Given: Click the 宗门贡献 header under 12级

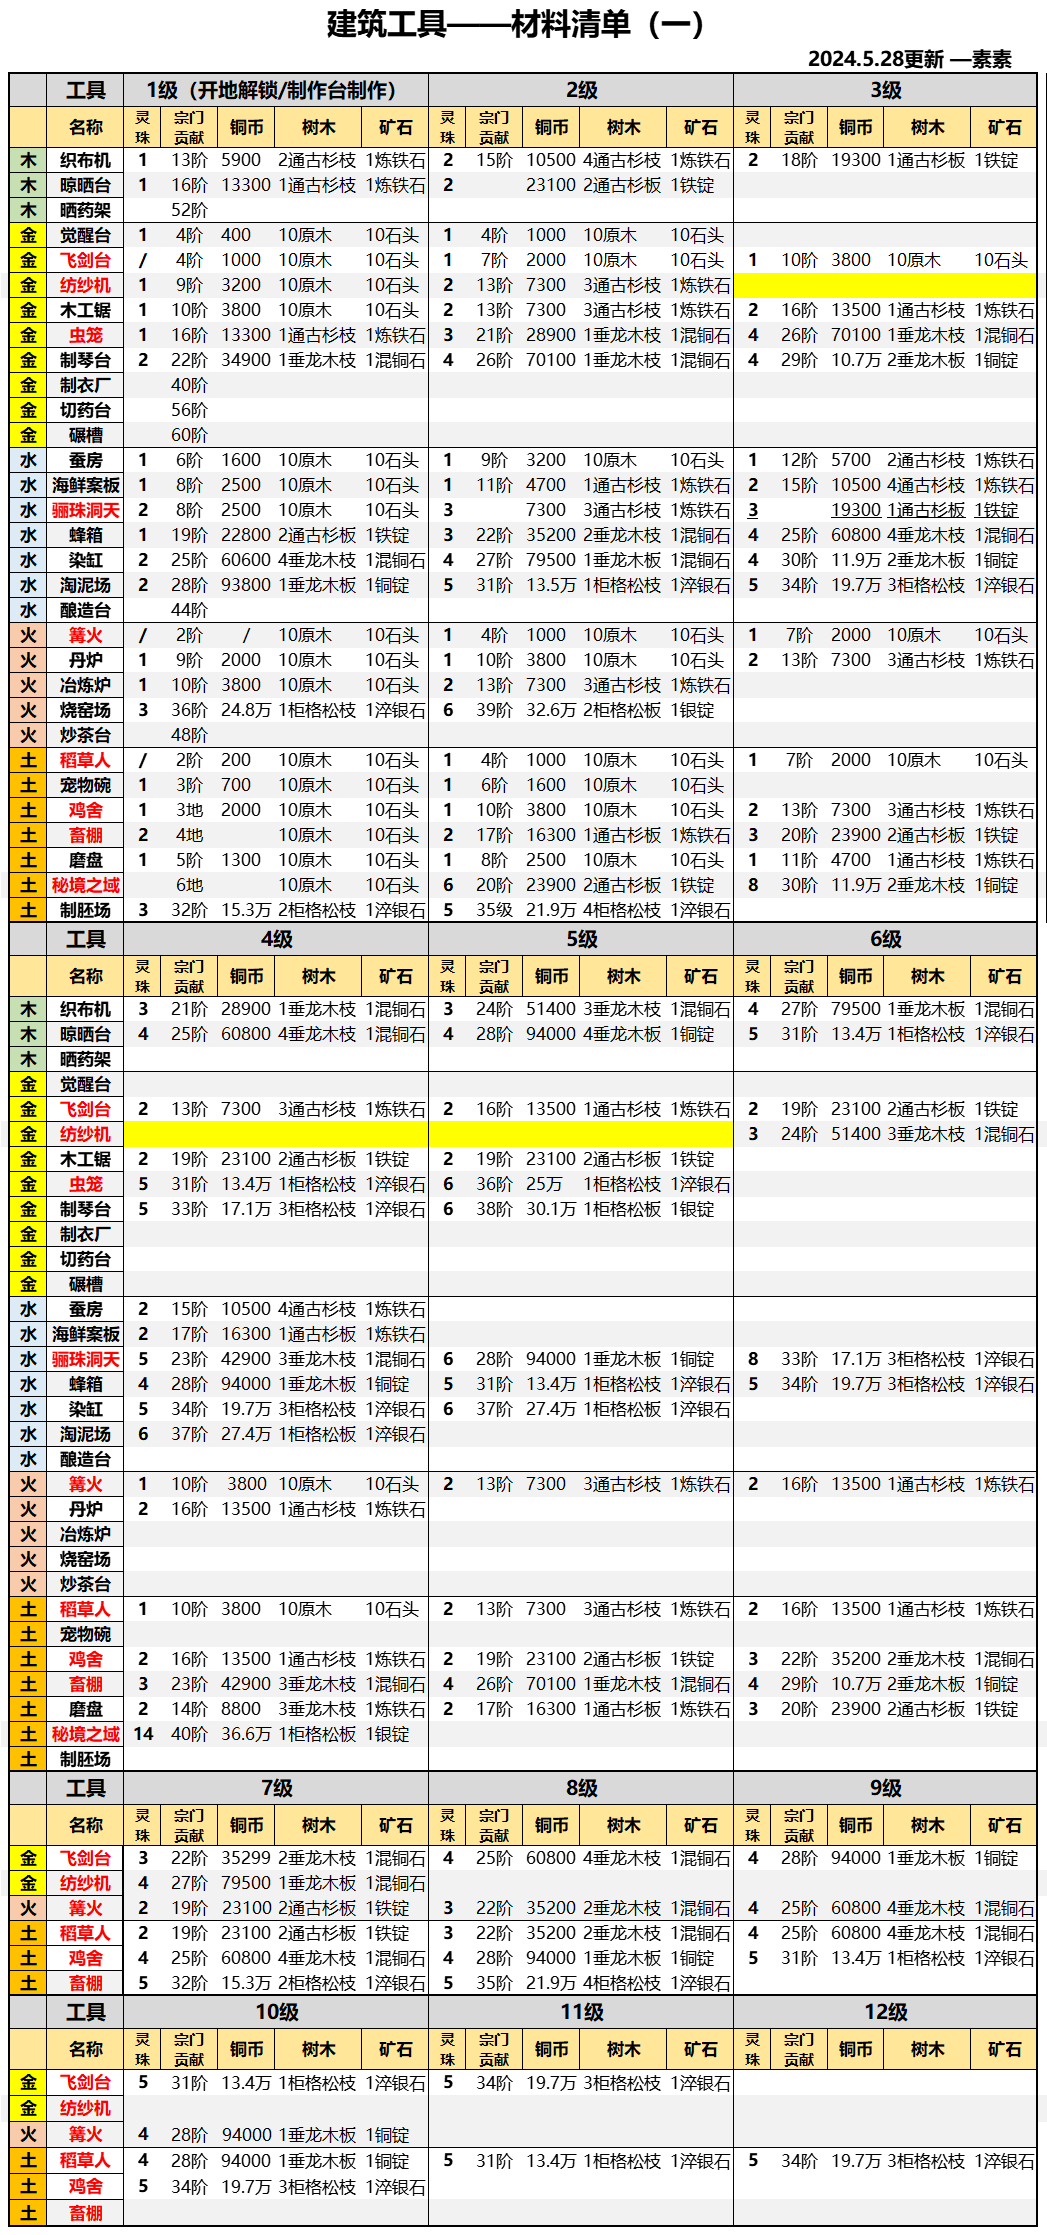Looking at the screenshot, I should tap(798, 2050).
